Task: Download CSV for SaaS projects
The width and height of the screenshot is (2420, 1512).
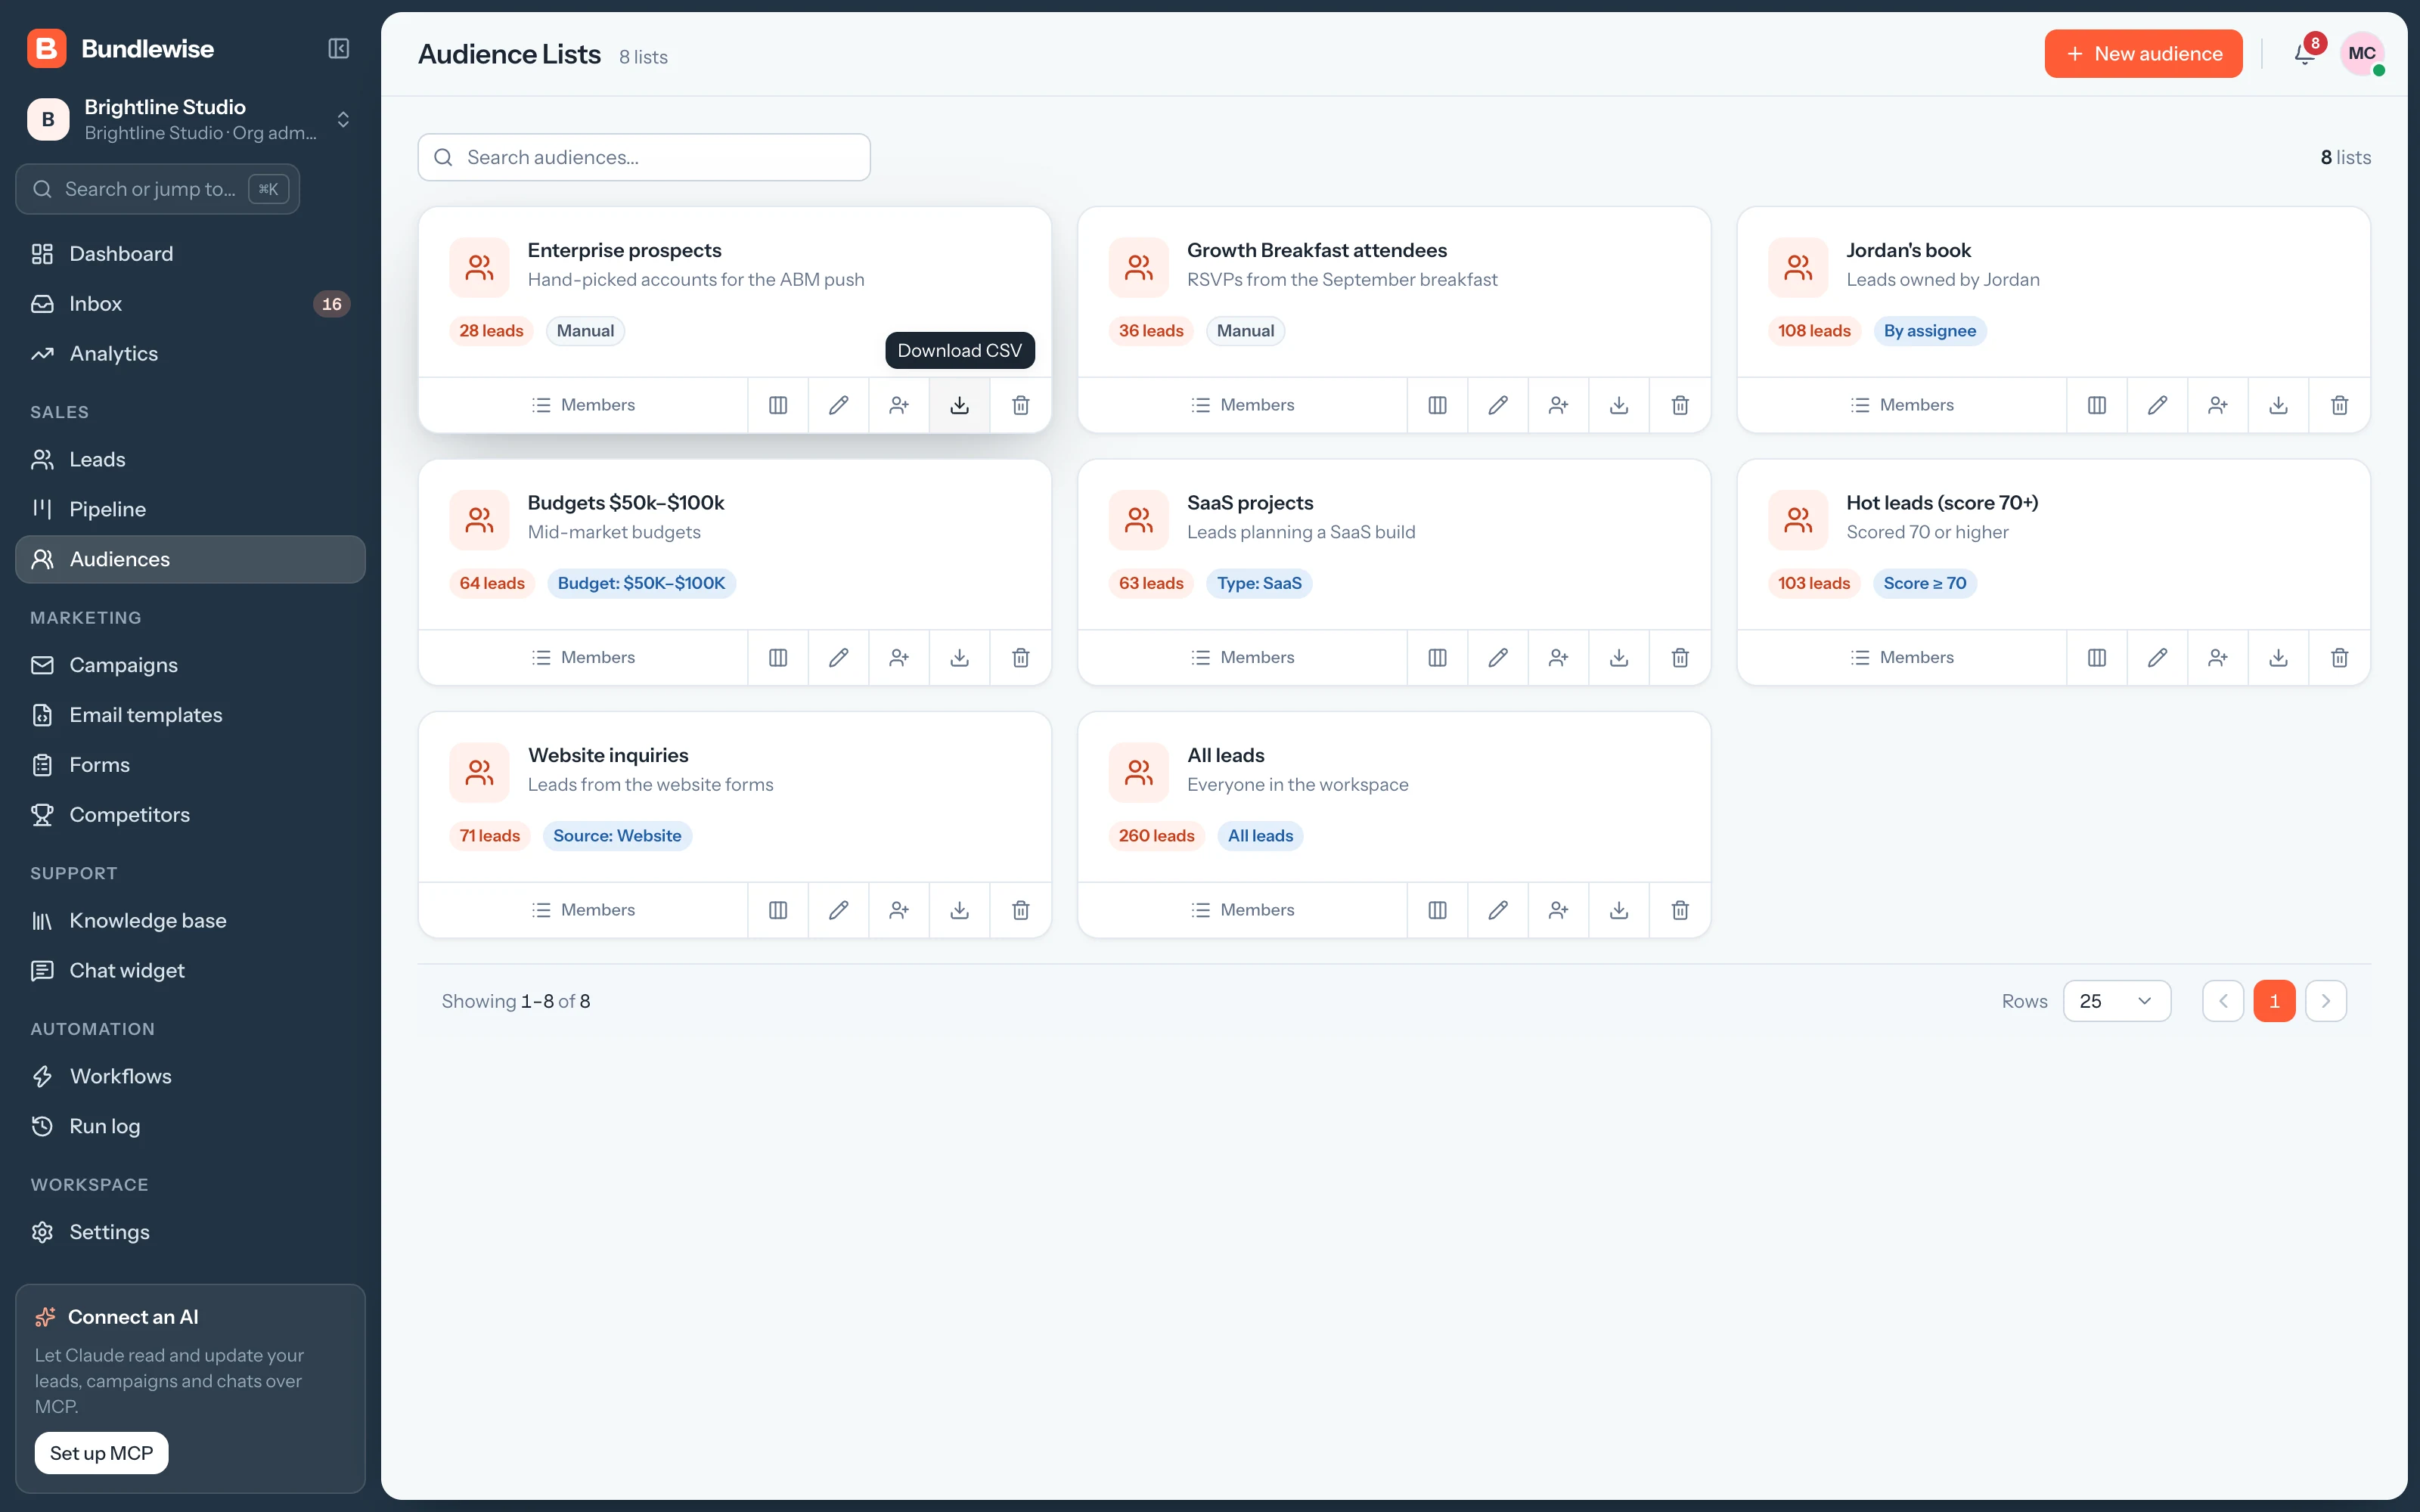Action: point(1618,657)
